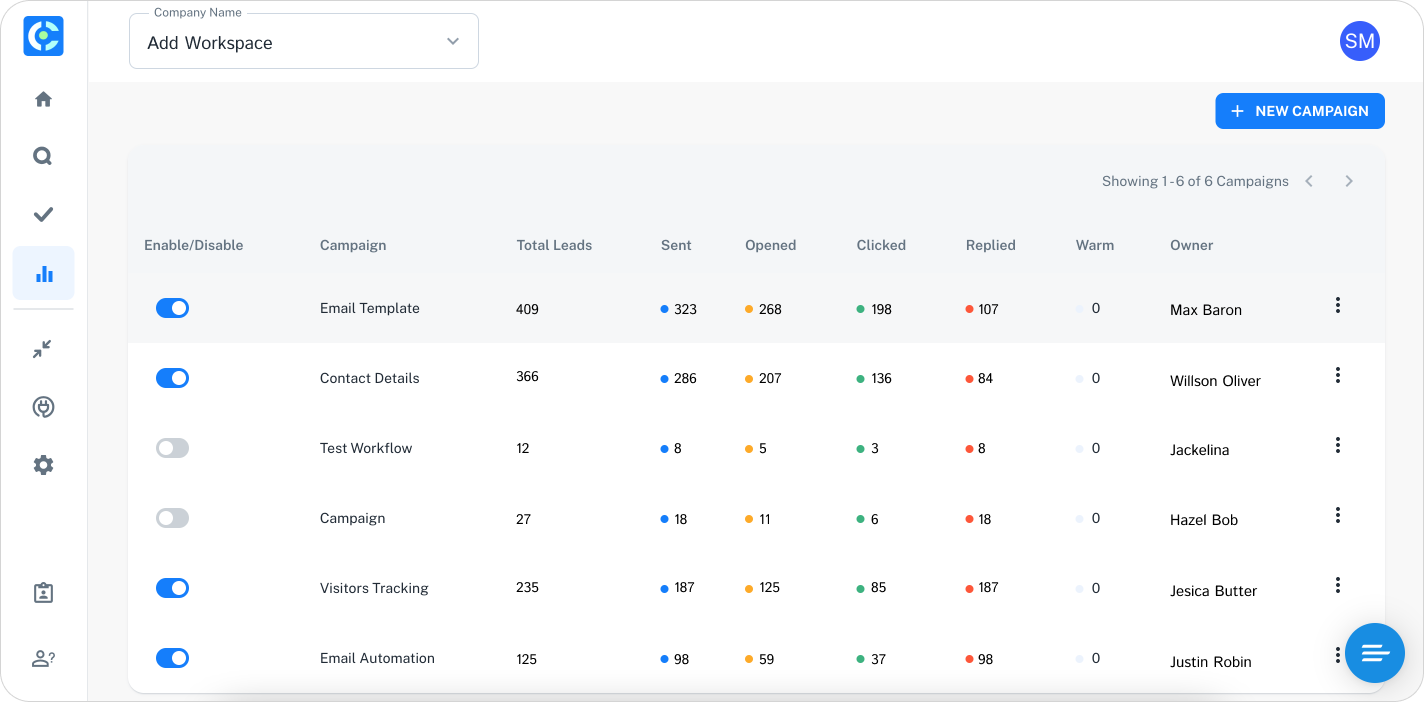The height and width of the screenshot is (702, 1424).
Task: Open the plug integrations icon
Action: coord(43,407)
